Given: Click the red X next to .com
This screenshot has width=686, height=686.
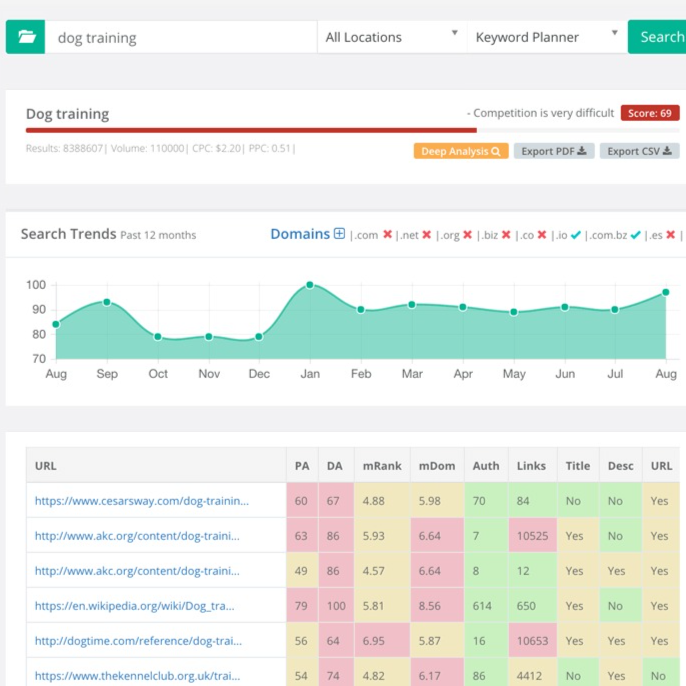Looking at the screenshot, I should 387,235.
